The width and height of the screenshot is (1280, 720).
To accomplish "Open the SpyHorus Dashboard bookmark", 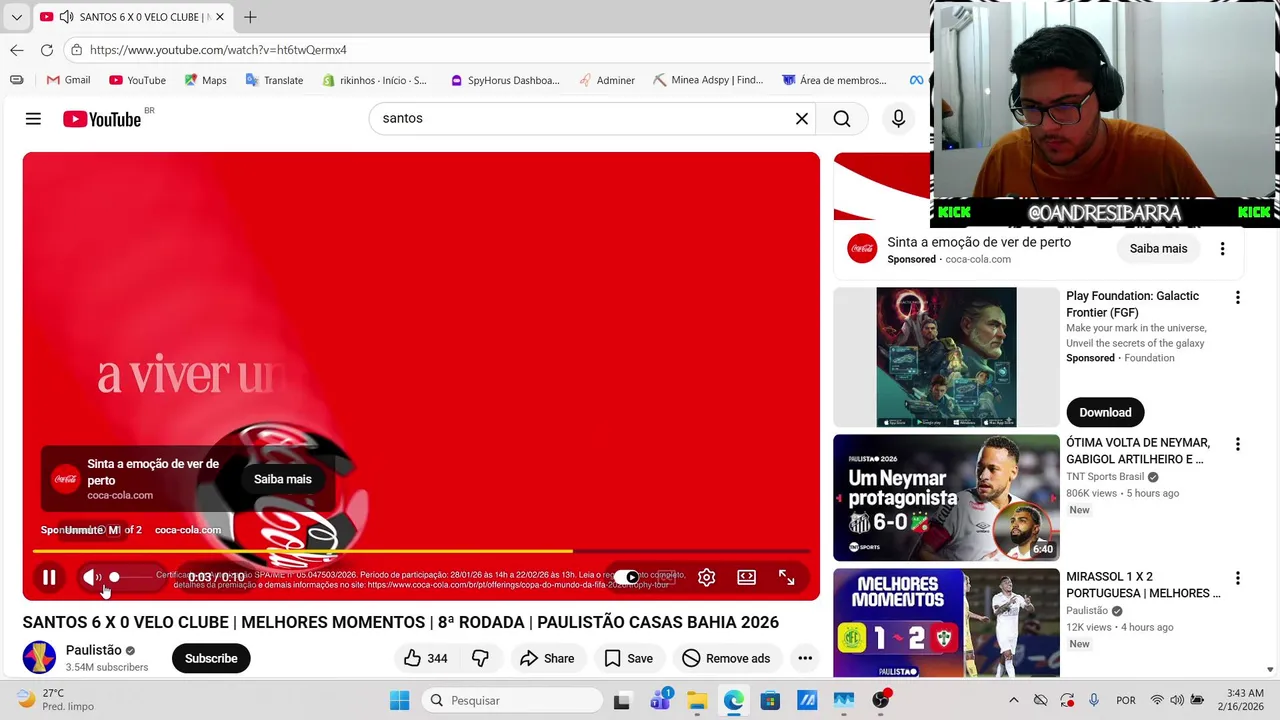I will coord(505,80).
